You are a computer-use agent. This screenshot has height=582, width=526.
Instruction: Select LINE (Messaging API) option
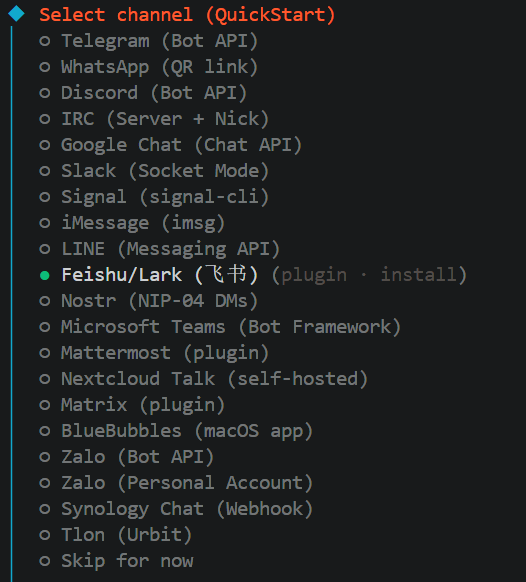click(160, 249)
